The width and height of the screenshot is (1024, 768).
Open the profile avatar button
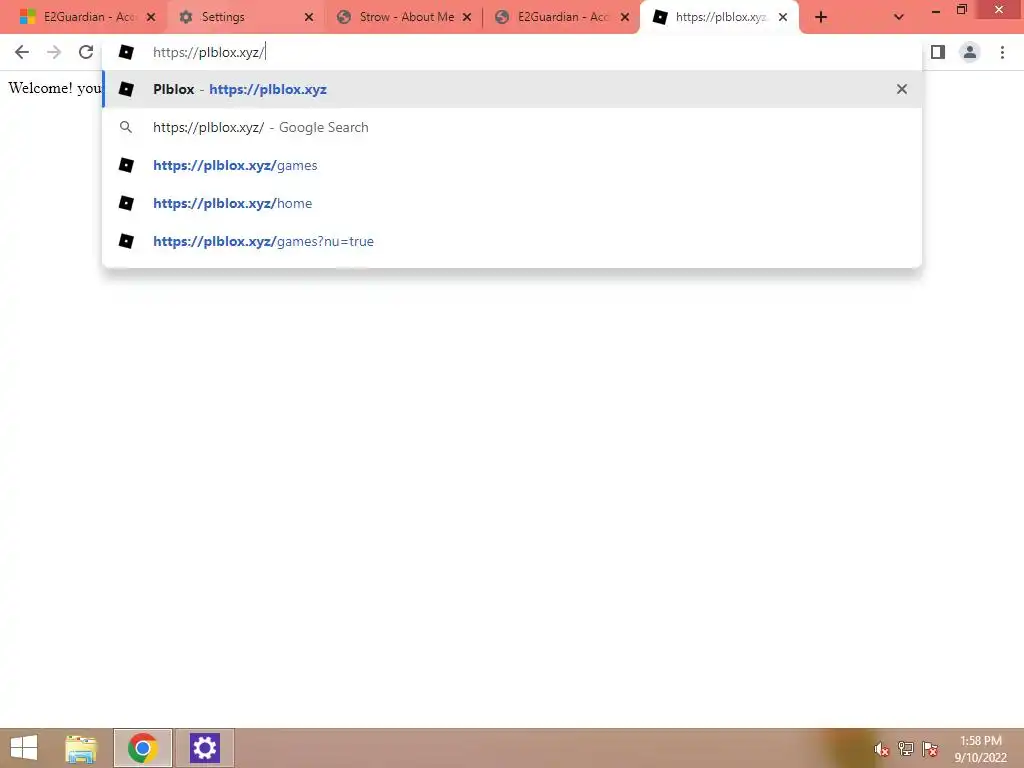pos(970,52)
